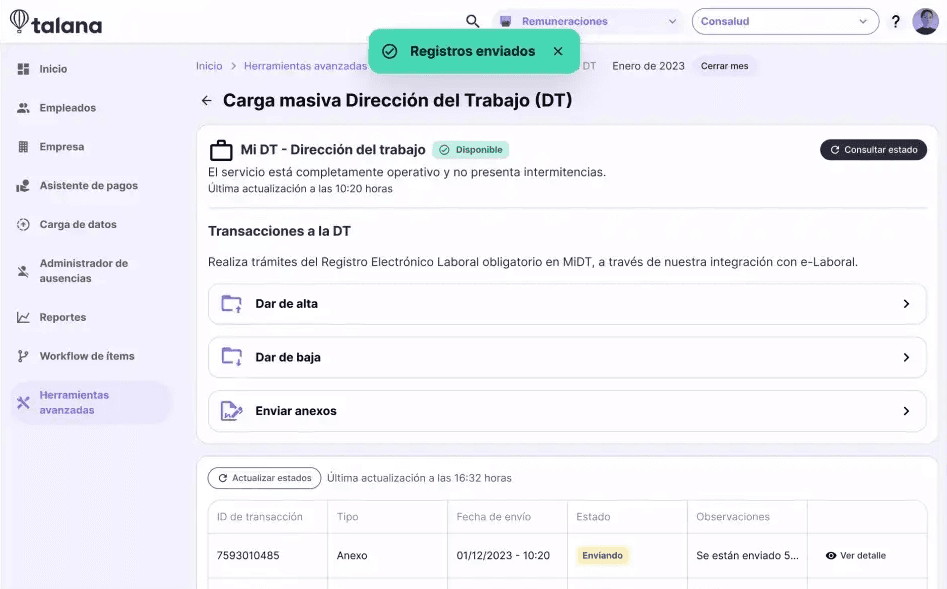The width and height of the screenshot is (947, 589).
Task: Click the Asistente de pagos icon
Action: pyautogui.click(x=22, y=185)
